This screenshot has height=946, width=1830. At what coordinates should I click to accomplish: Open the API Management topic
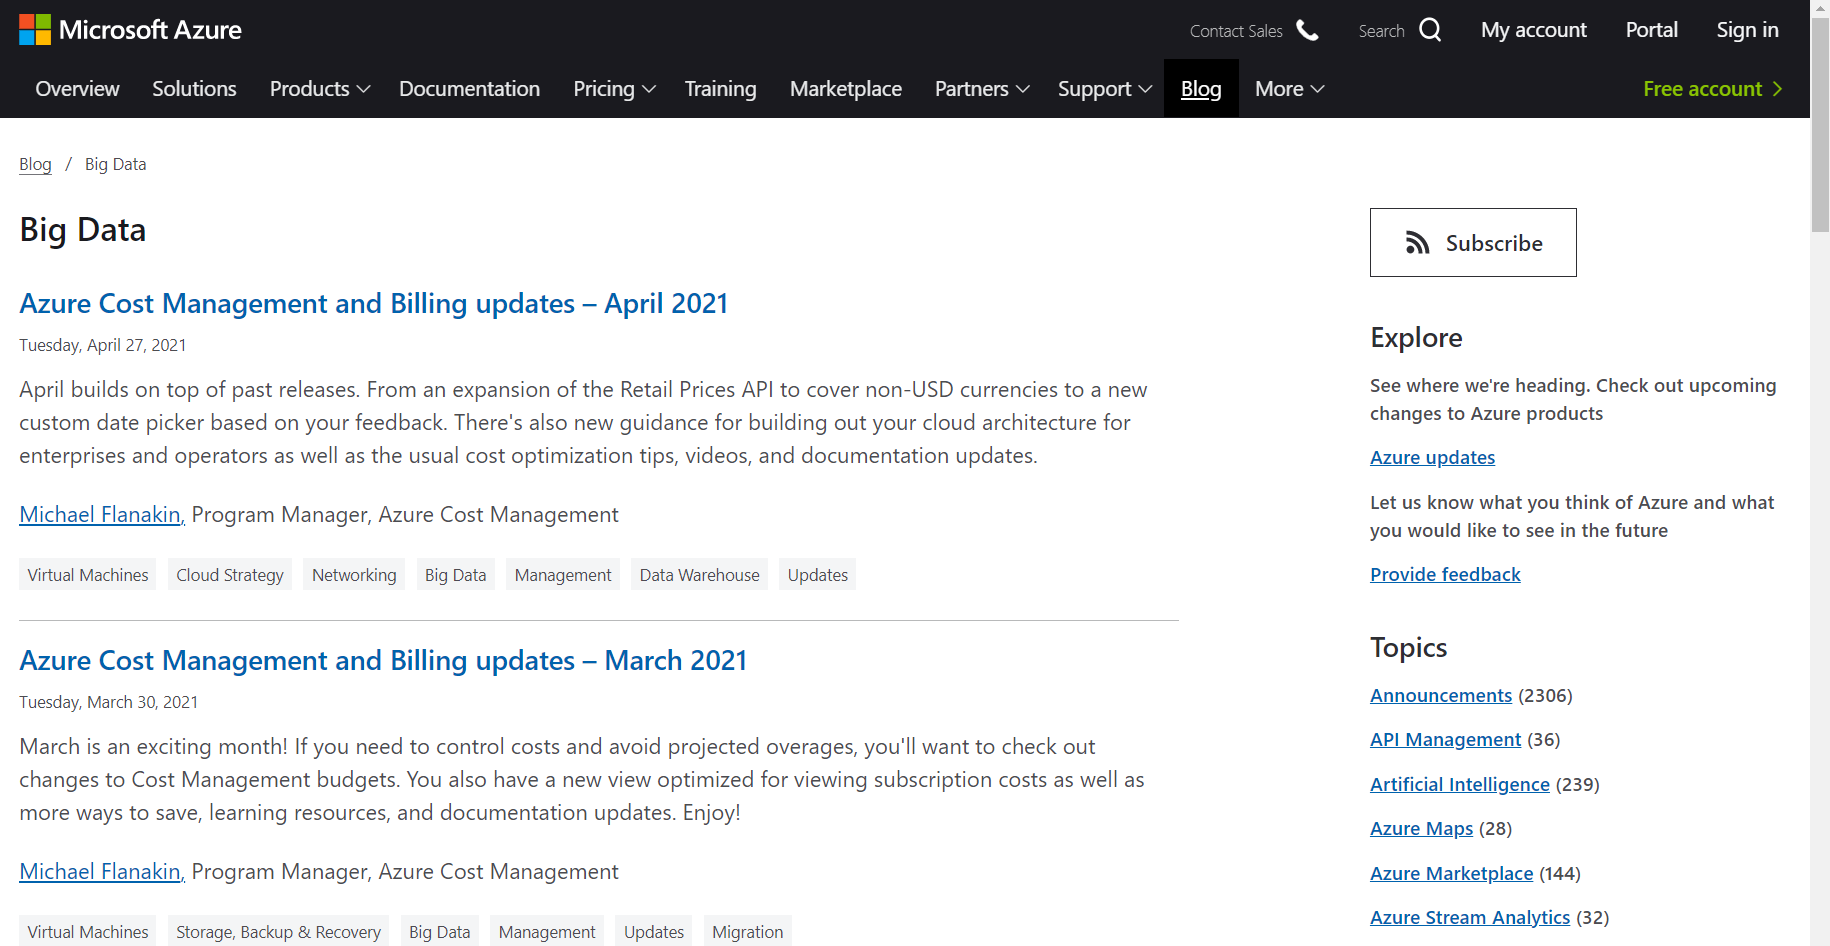tap(1445, 739)
